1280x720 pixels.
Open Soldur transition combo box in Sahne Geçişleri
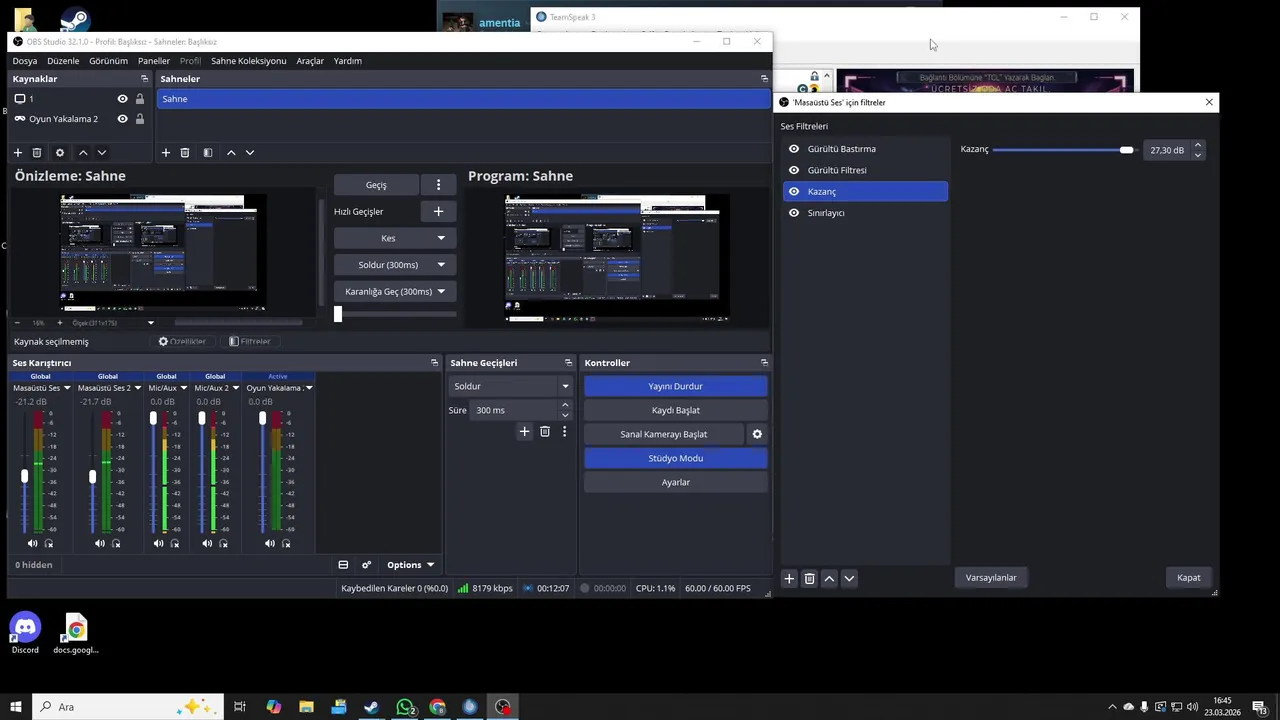click(511, 386)
